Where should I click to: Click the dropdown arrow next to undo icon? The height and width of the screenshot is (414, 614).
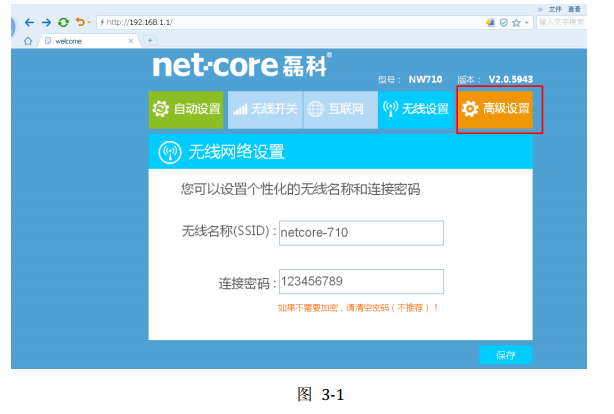click(89, 22)
